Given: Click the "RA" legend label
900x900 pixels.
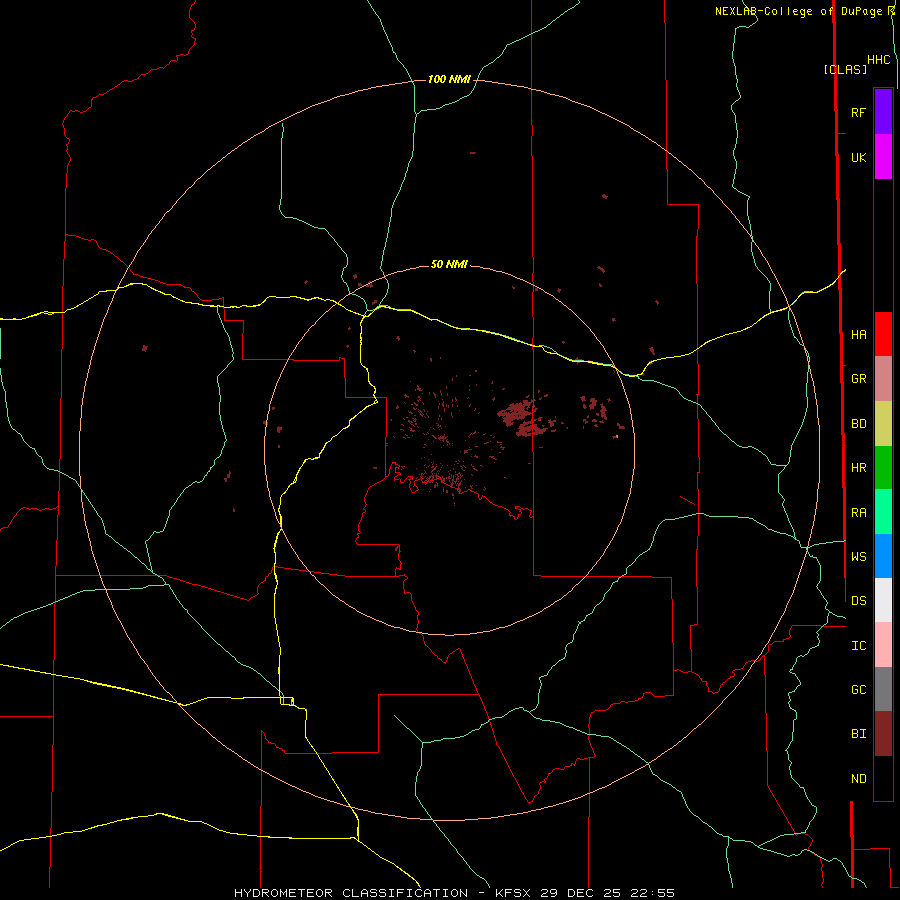Looking at the screenshot, I should 858,513.
